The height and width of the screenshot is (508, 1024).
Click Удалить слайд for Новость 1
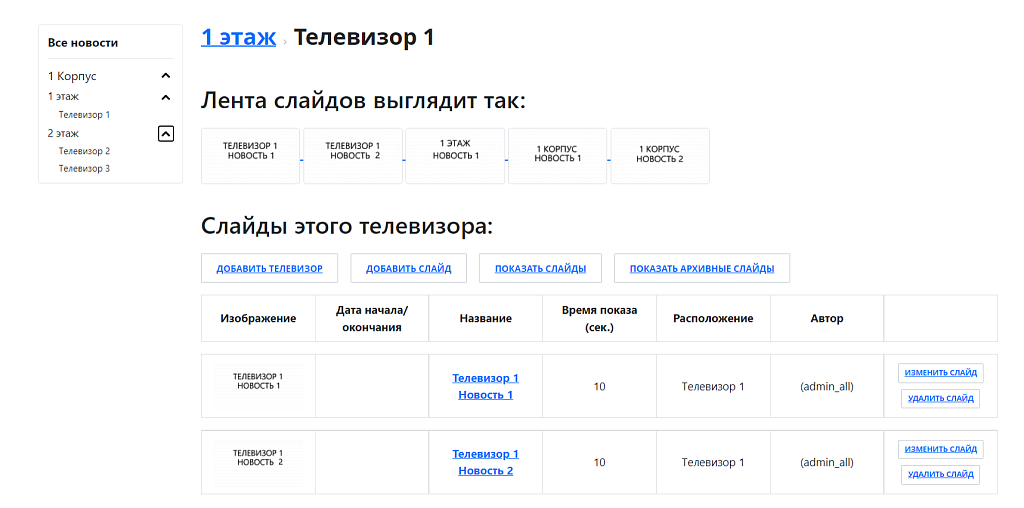coord(940,398)
